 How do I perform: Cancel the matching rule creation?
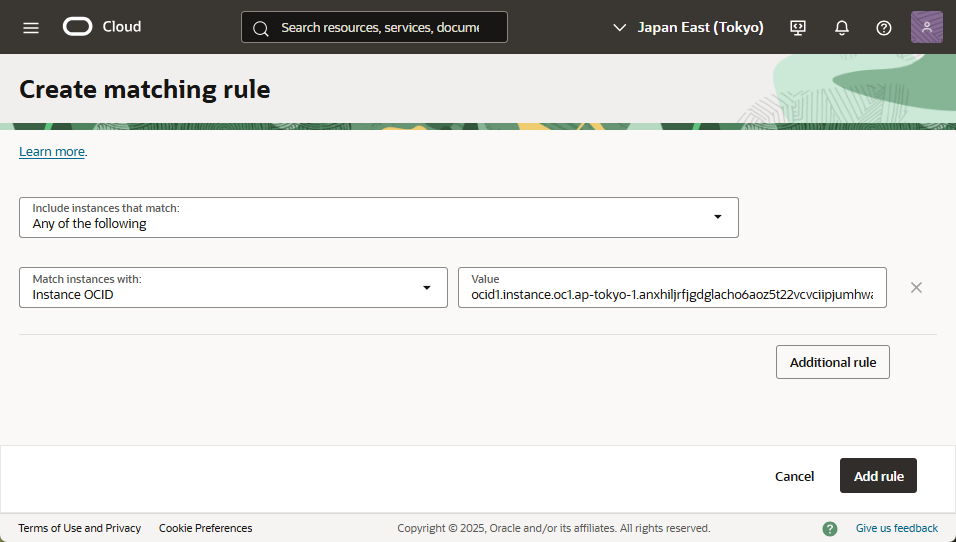pos(794,476)
